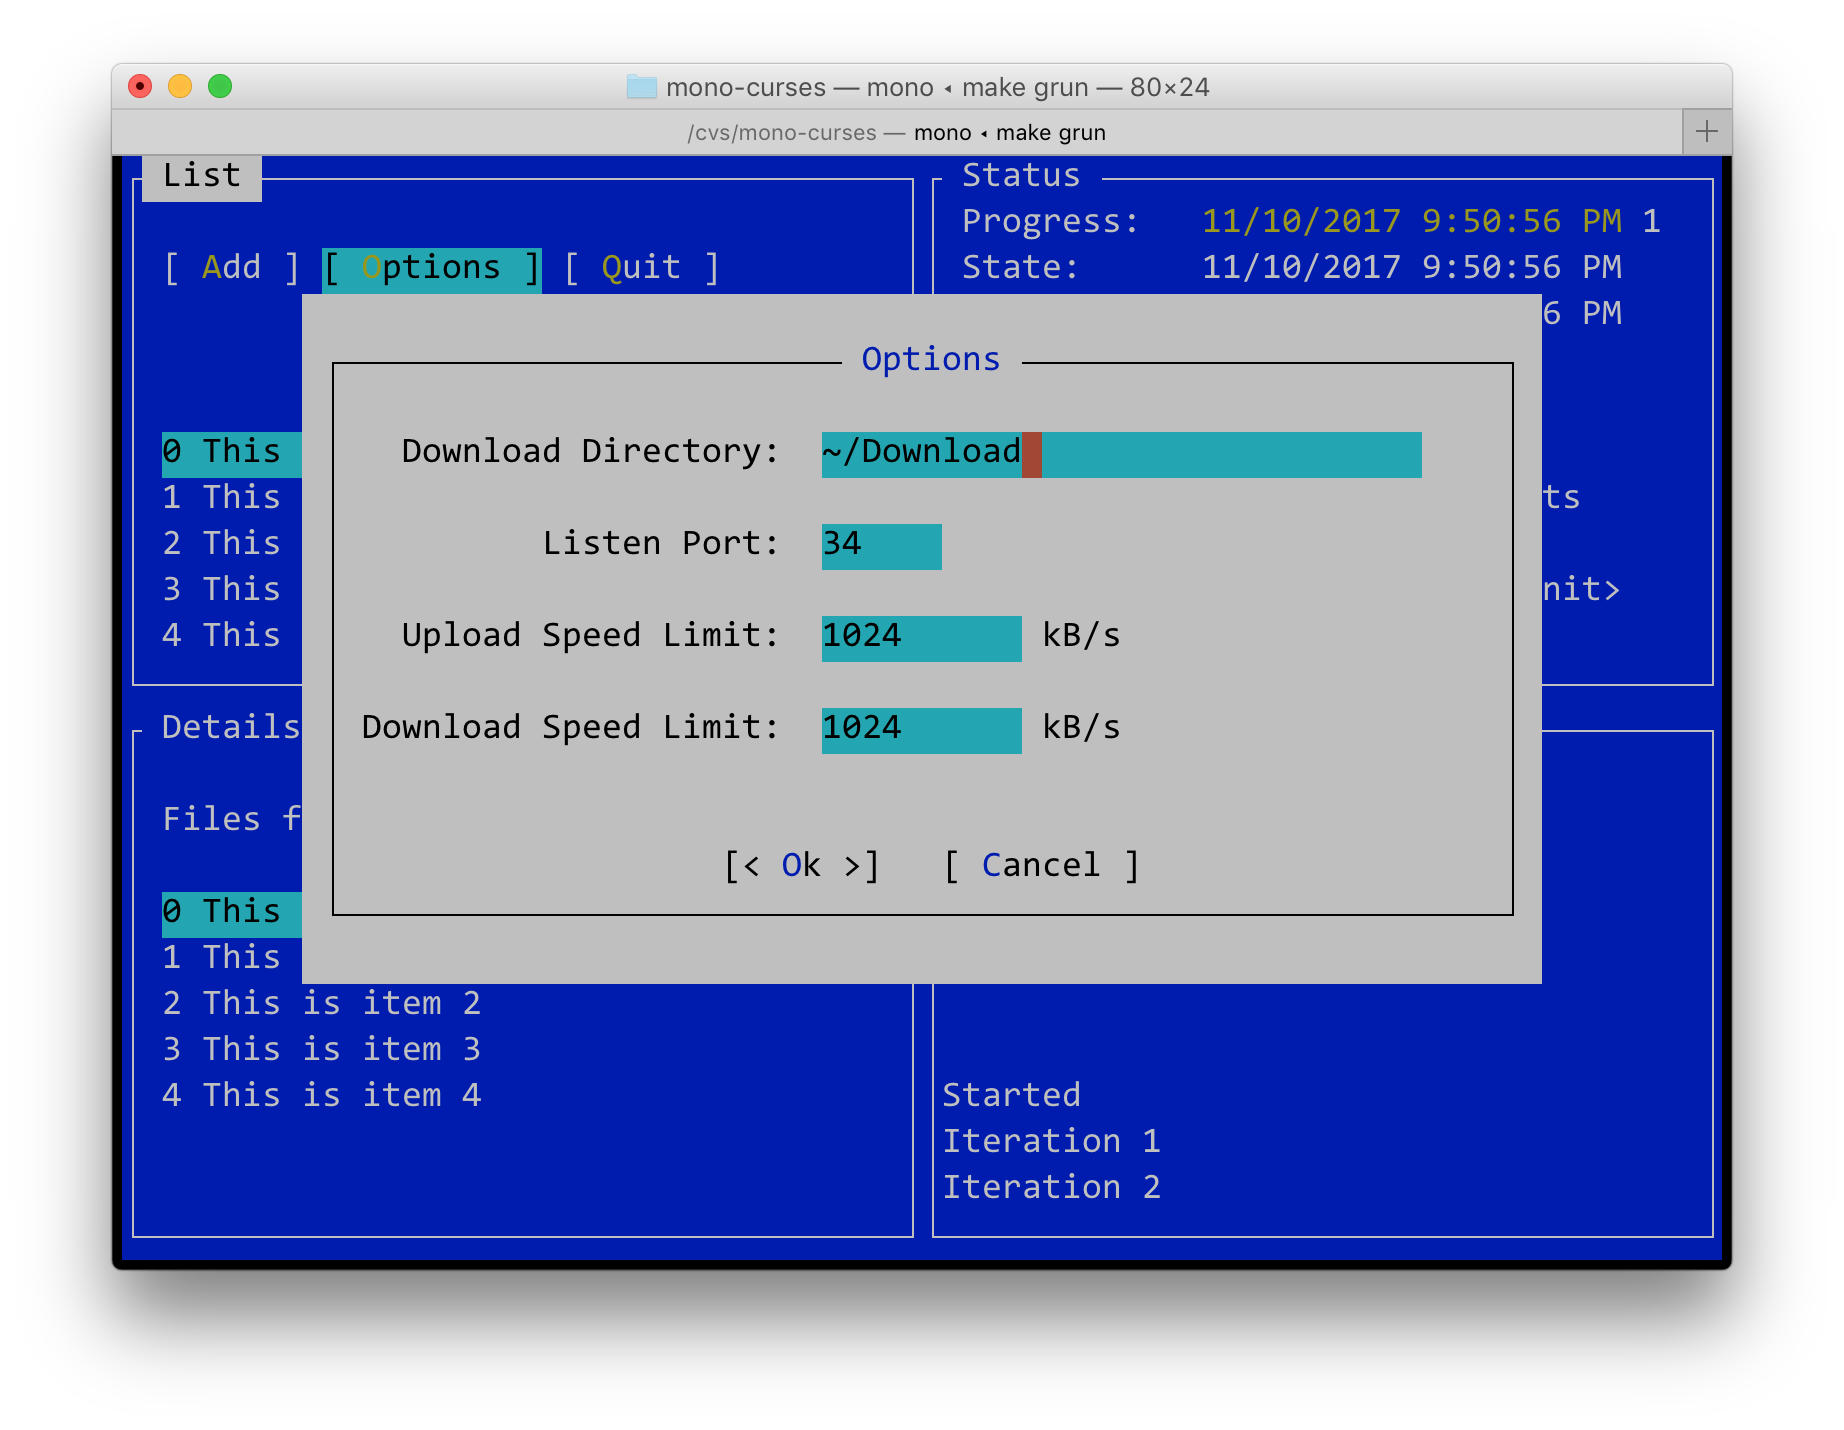Select the highlighted Options button

pyautogui.click(x=431, y=268)
